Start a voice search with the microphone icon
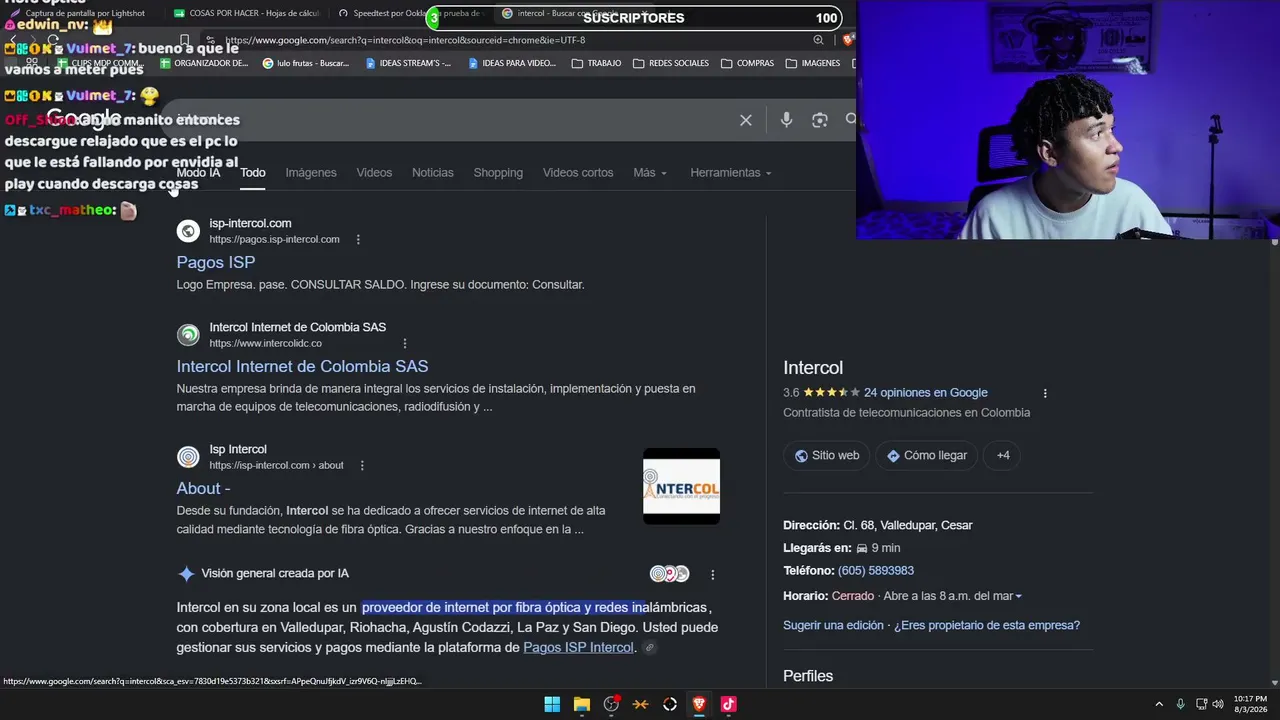The height and width of the screenshot is (720, 1280). (786, 120)
